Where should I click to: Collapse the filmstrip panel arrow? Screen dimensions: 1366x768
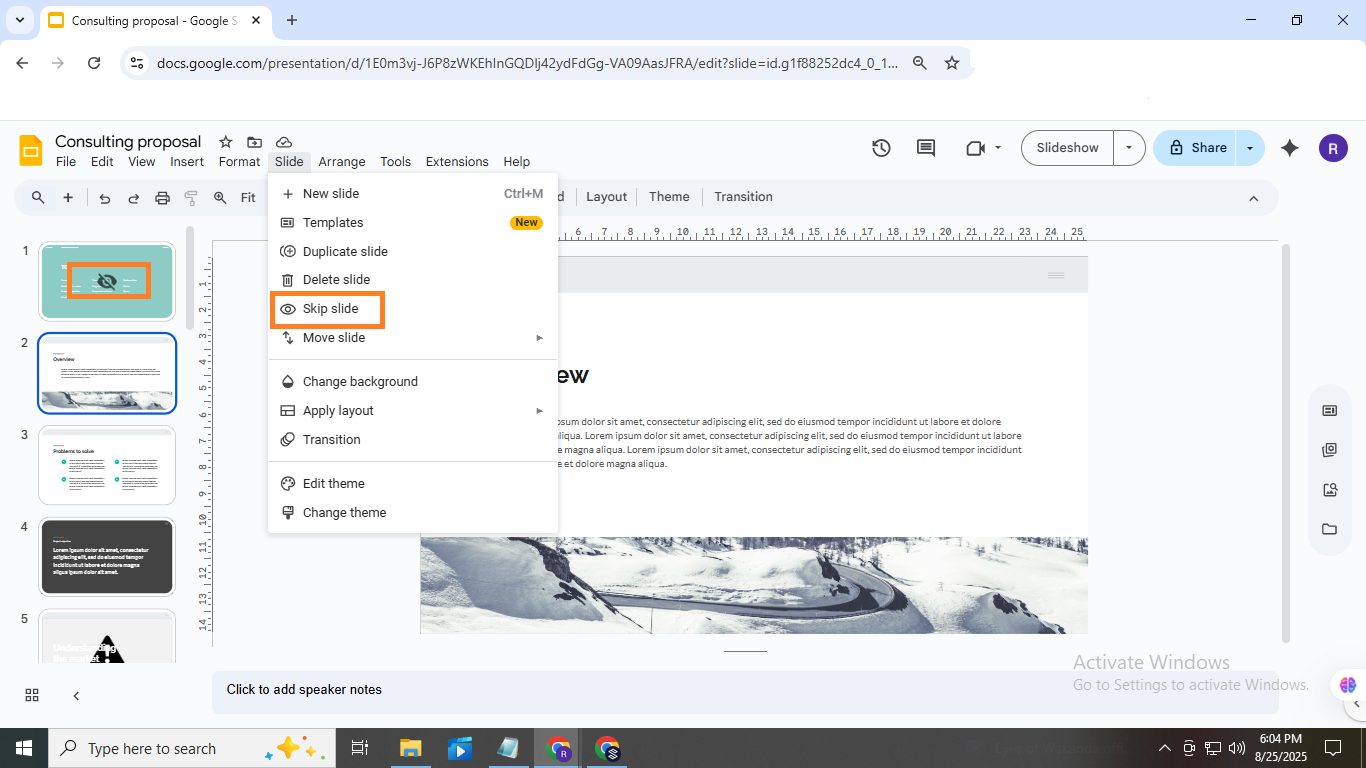tap(76, 695)
